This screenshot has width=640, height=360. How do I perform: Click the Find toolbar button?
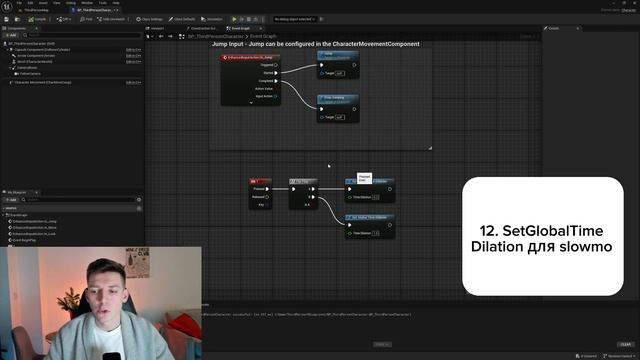[86, 19]
